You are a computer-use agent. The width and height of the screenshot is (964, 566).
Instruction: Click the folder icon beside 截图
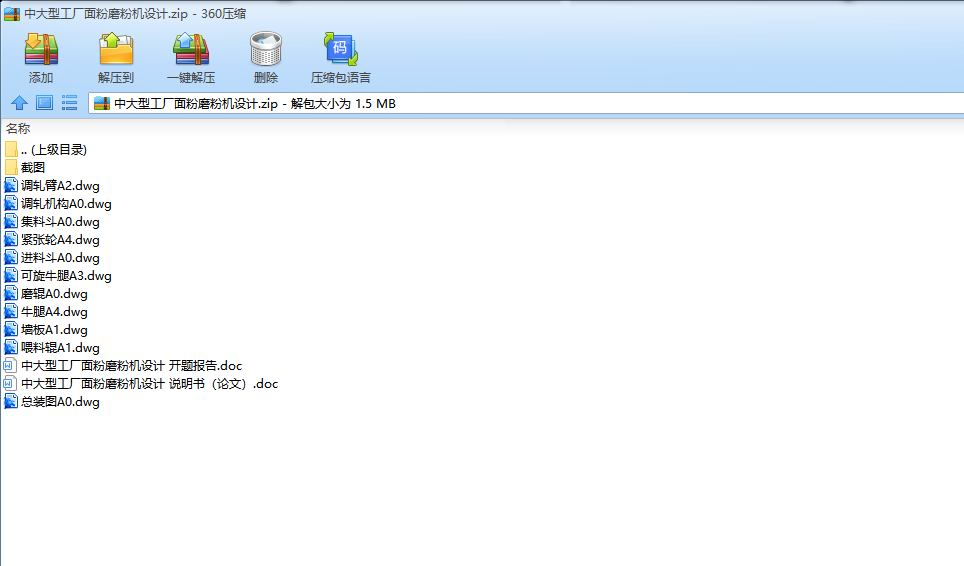click(11, 167)
